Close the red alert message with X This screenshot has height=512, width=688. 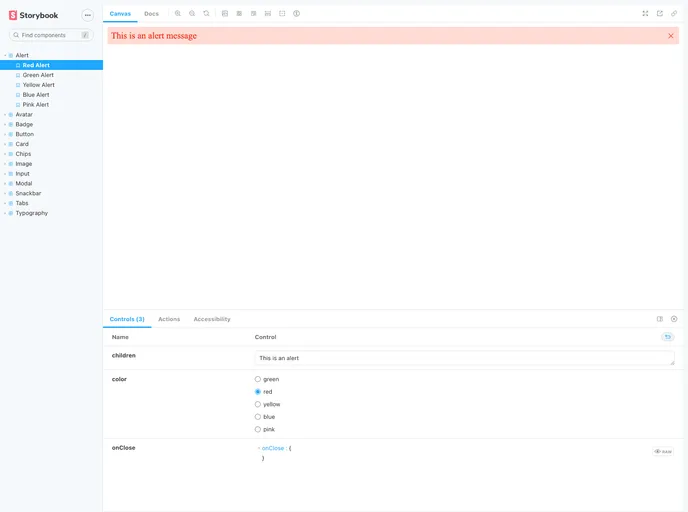[671, 36]
